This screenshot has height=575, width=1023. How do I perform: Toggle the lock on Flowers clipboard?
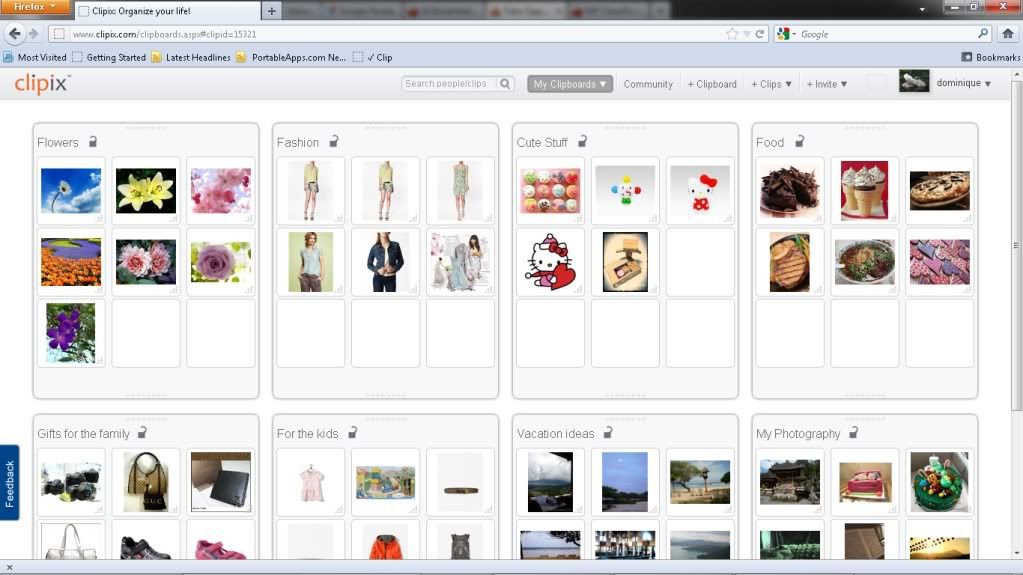click(93, 142)
